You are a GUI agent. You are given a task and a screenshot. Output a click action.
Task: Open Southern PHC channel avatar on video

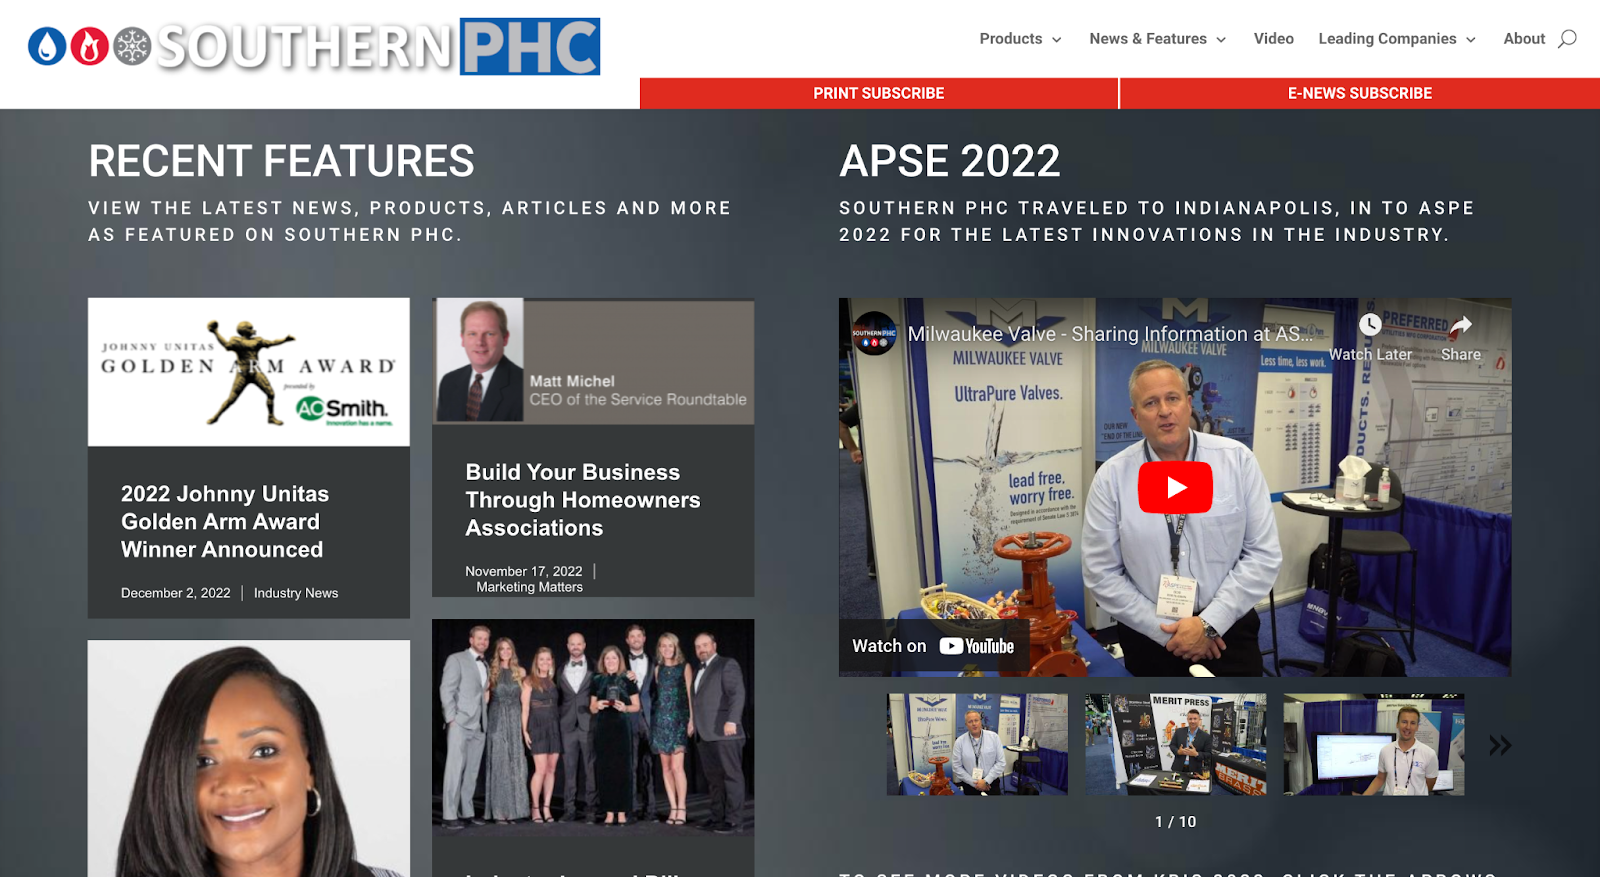coord(874,334)
